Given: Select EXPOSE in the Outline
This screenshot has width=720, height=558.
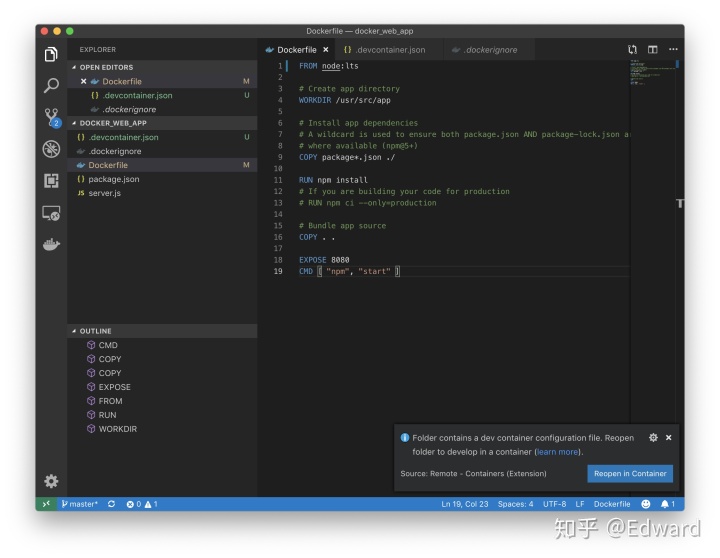Looking at the screenshot, I should [163, 387].
